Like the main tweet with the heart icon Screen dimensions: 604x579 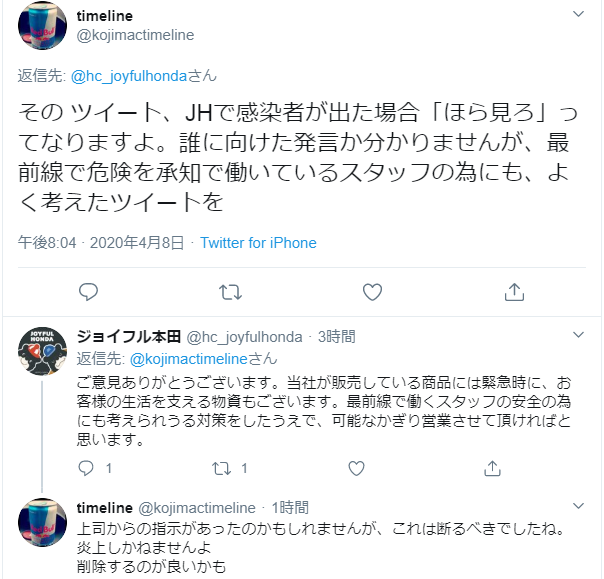pyautogui.click(x=372, y=292)
